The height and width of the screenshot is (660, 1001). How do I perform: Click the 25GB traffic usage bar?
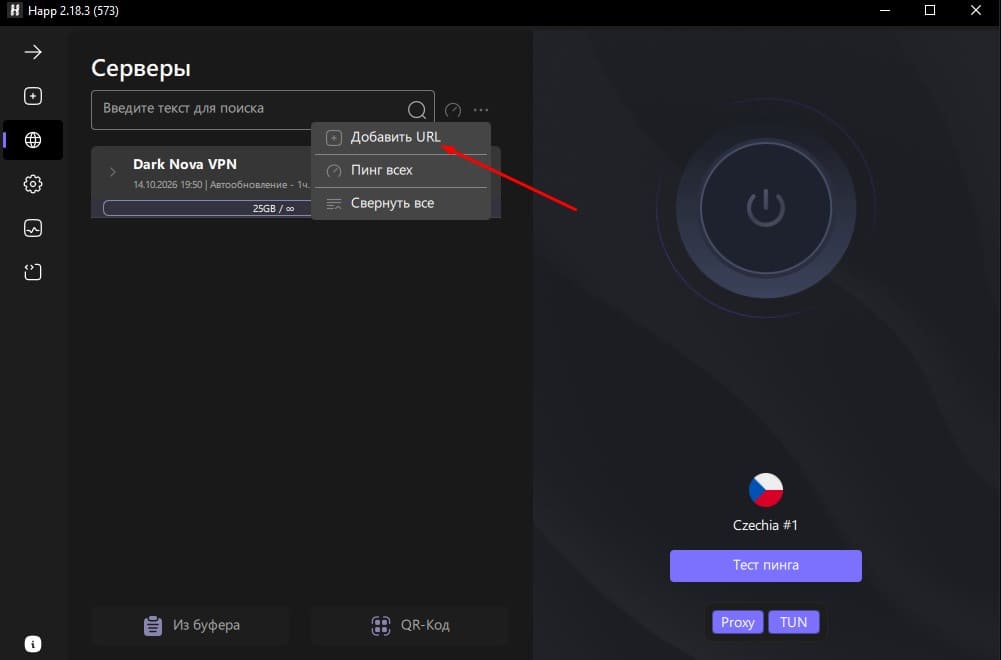(207, 208)
